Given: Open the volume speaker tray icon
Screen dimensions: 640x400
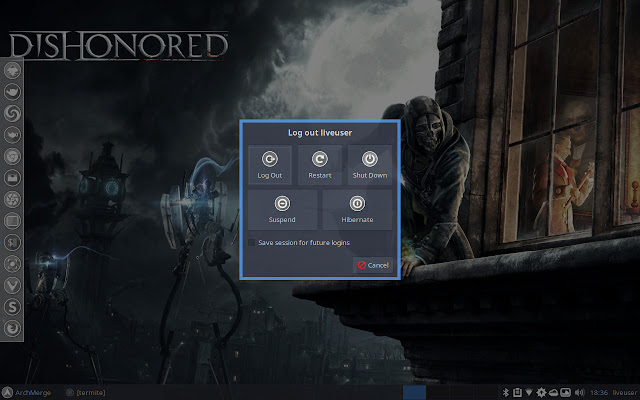Looking at the screenshot, I should pos(579,392).
